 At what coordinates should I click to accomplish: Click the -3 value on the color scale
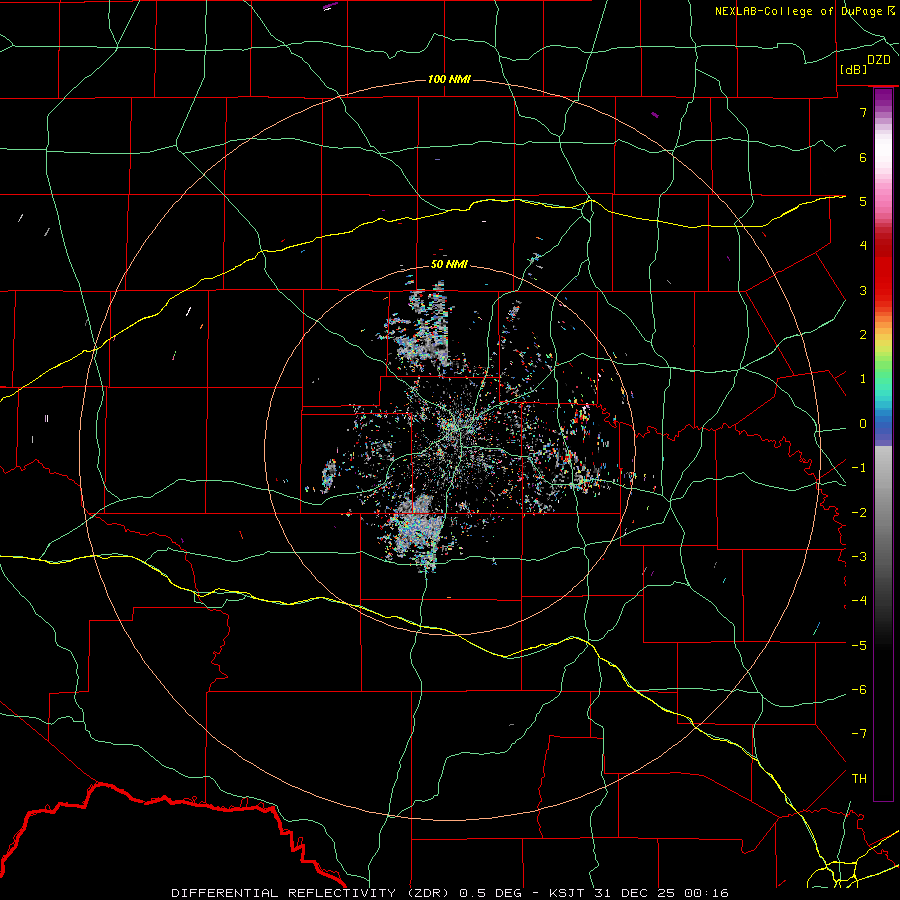click(x=859, y=557)
